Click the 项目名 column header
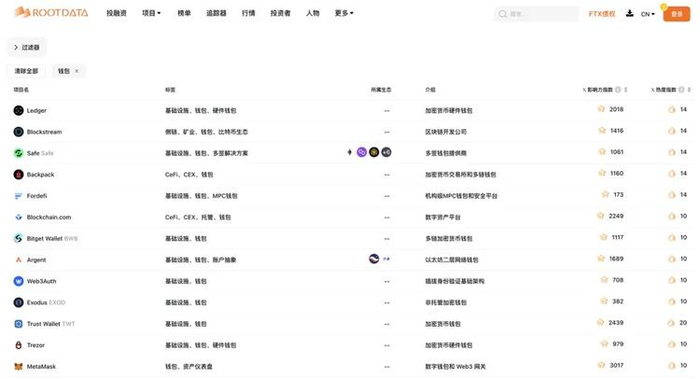Screen dimensions: 700x379 (x=21, y=90)
